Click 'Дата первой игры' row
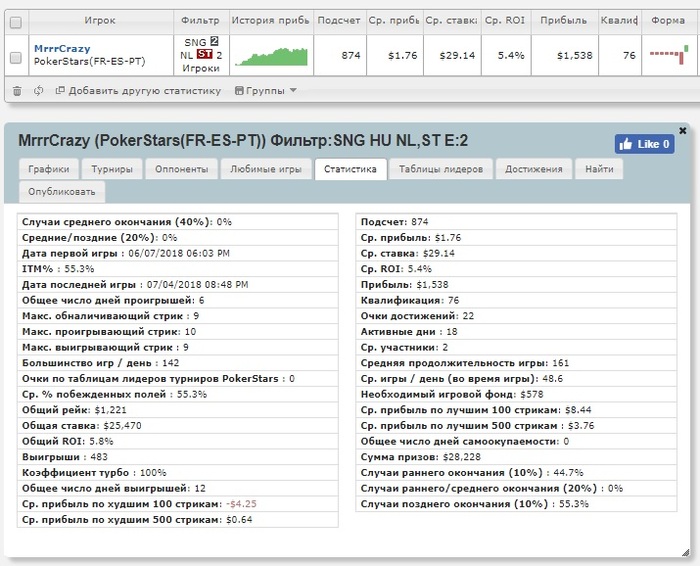This screenshot has height=566, width=700. (x=178, y=253)
